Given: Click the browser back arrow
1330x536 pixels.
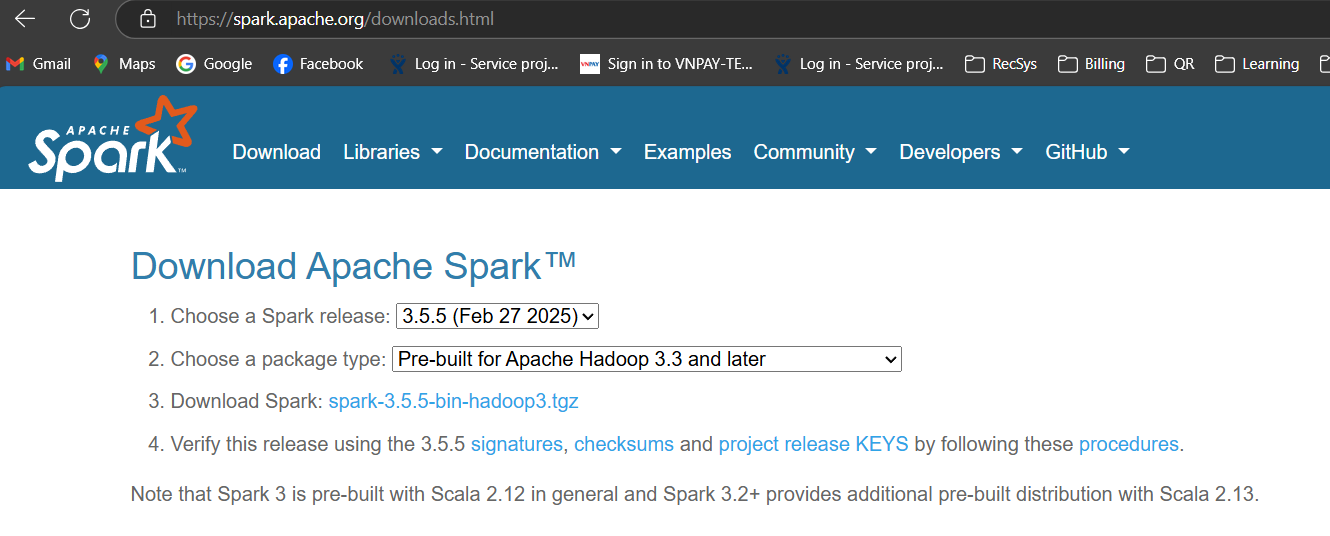Looking at the screenshot, I should (x=25, y=19).
